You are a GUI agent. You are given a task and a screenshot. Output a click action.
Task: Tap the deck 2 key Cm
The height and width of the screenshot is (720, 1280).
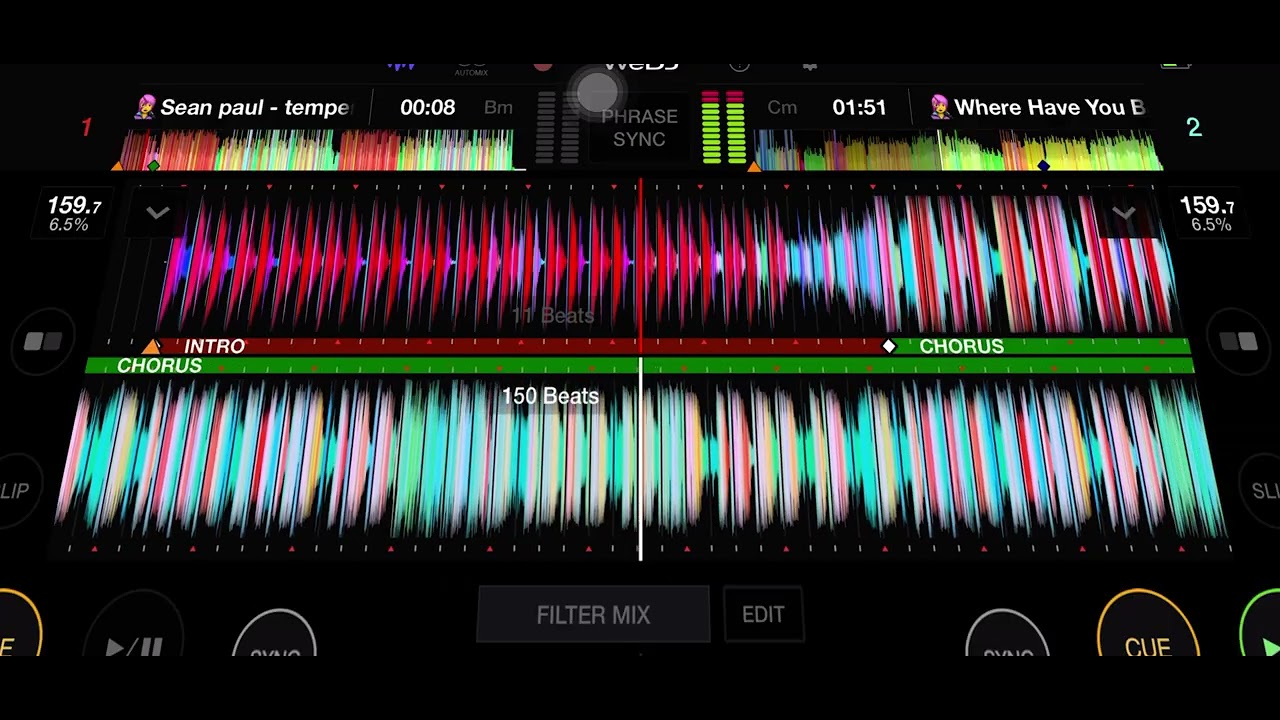782,107
